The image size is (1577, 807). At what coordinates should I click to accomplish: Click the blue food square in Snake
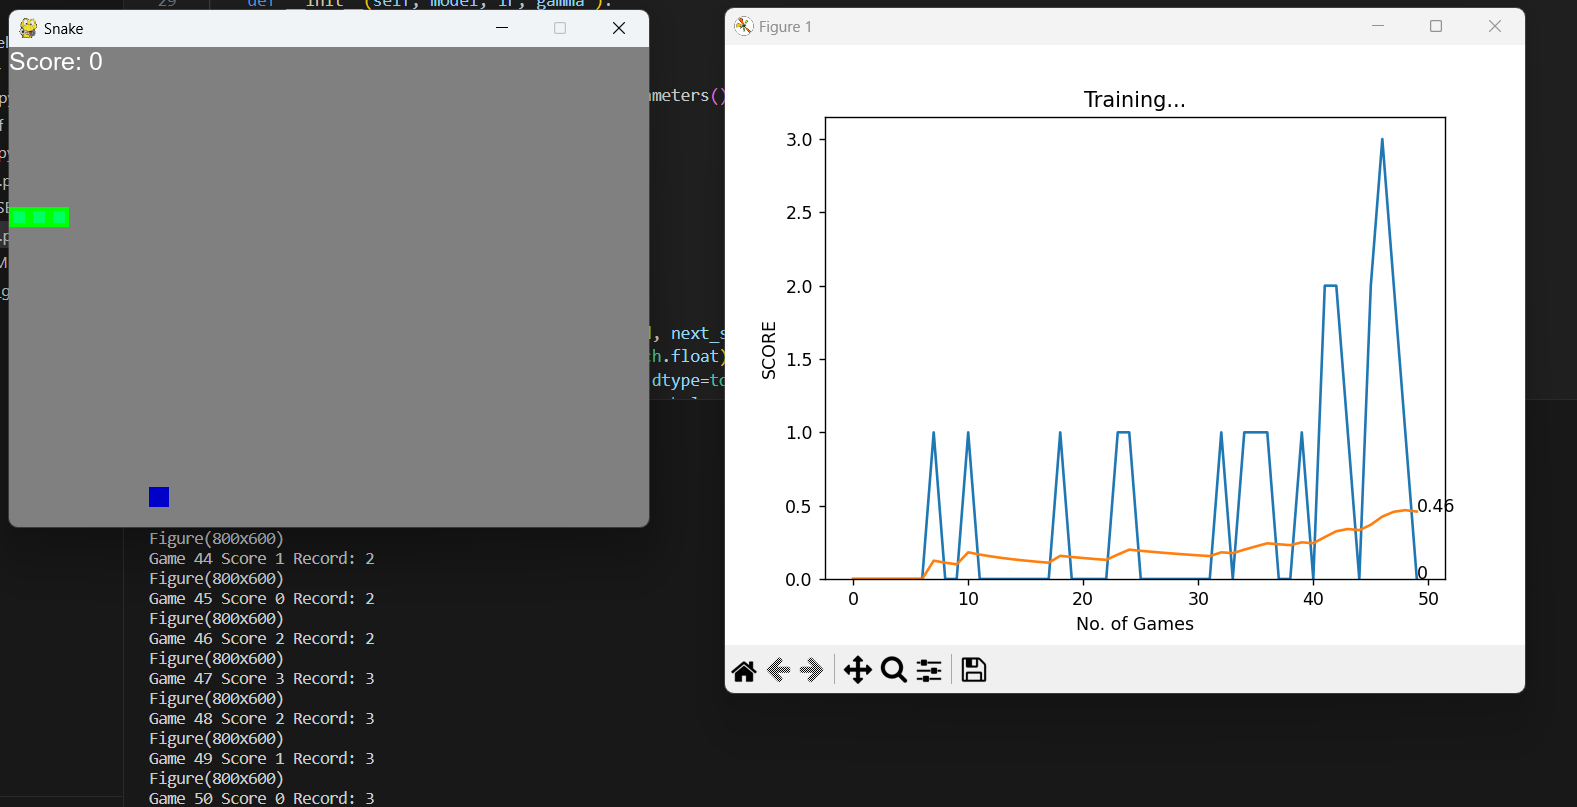coord(159,497)
